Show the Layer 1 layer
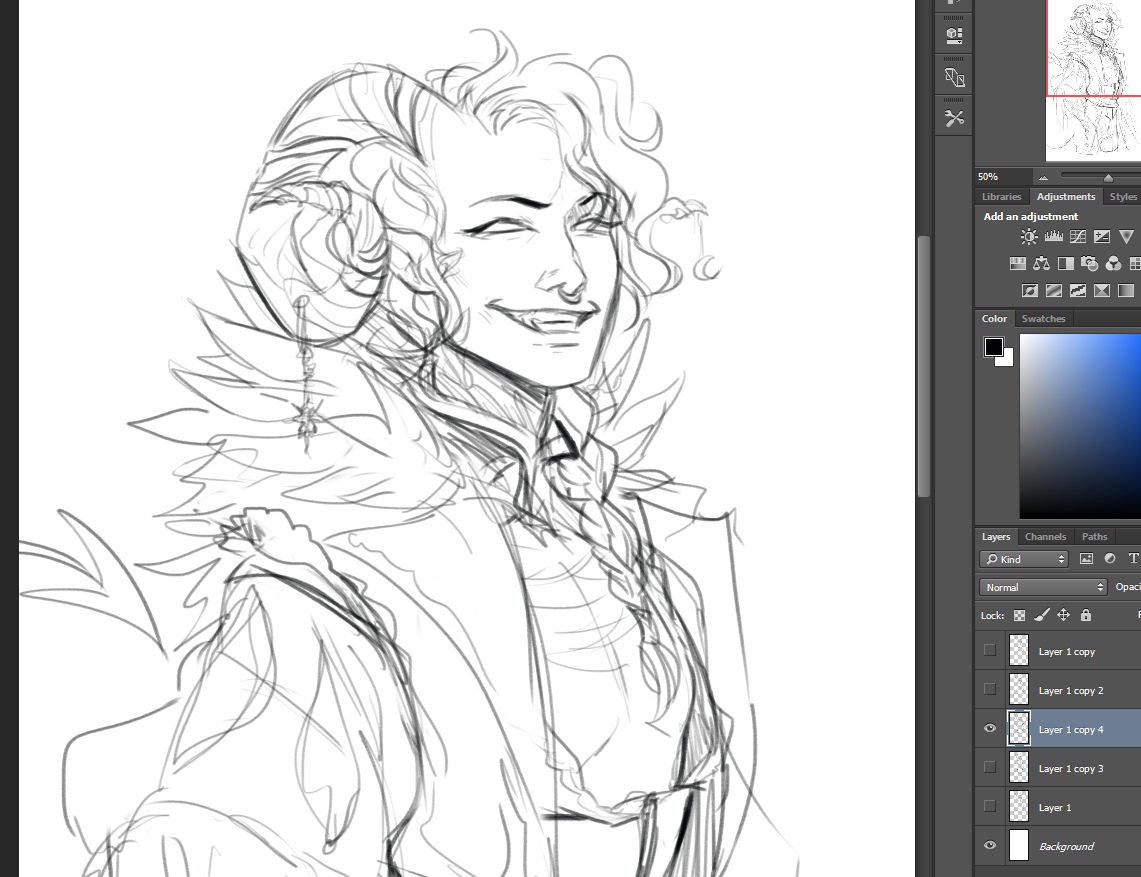1141x877 pixels. (x=990, y=806)
